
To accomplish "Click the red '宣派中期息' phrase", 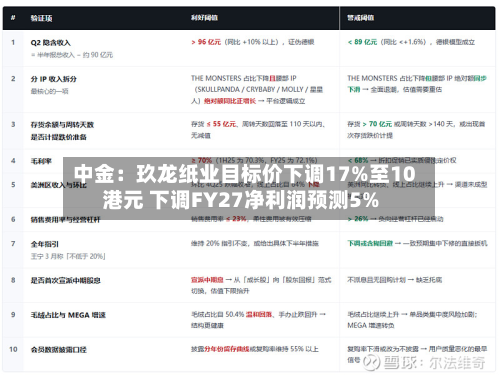I will (x=207, y=280).
